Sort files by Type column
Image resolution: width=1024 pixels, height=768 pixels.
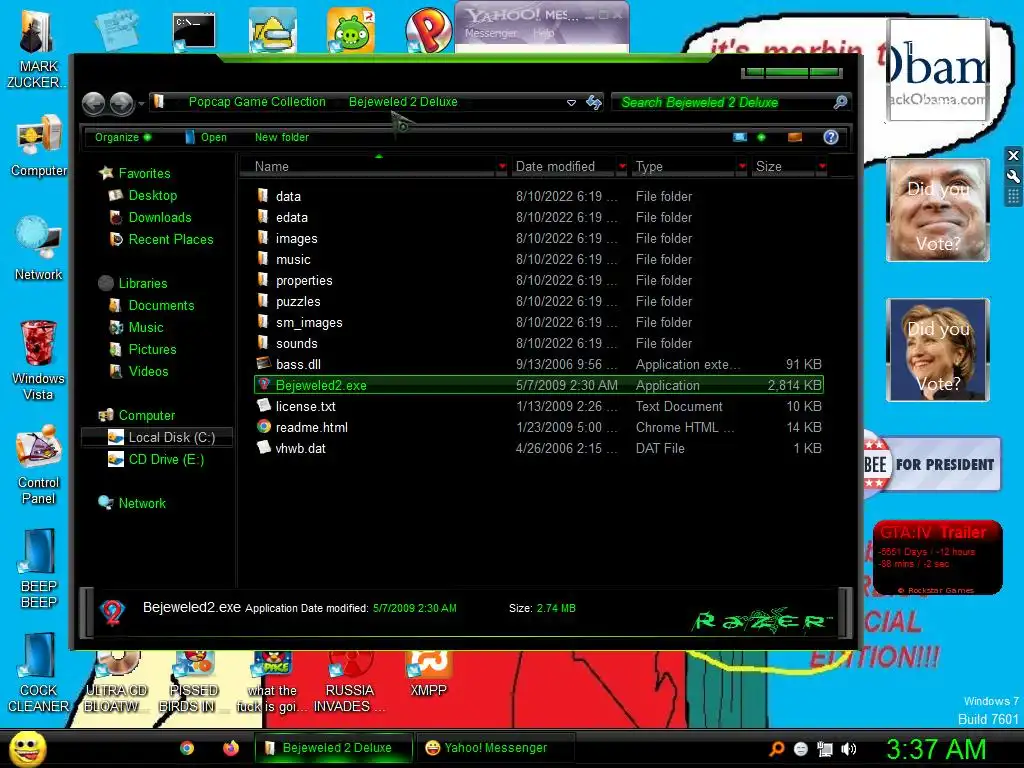click(684, 167)
